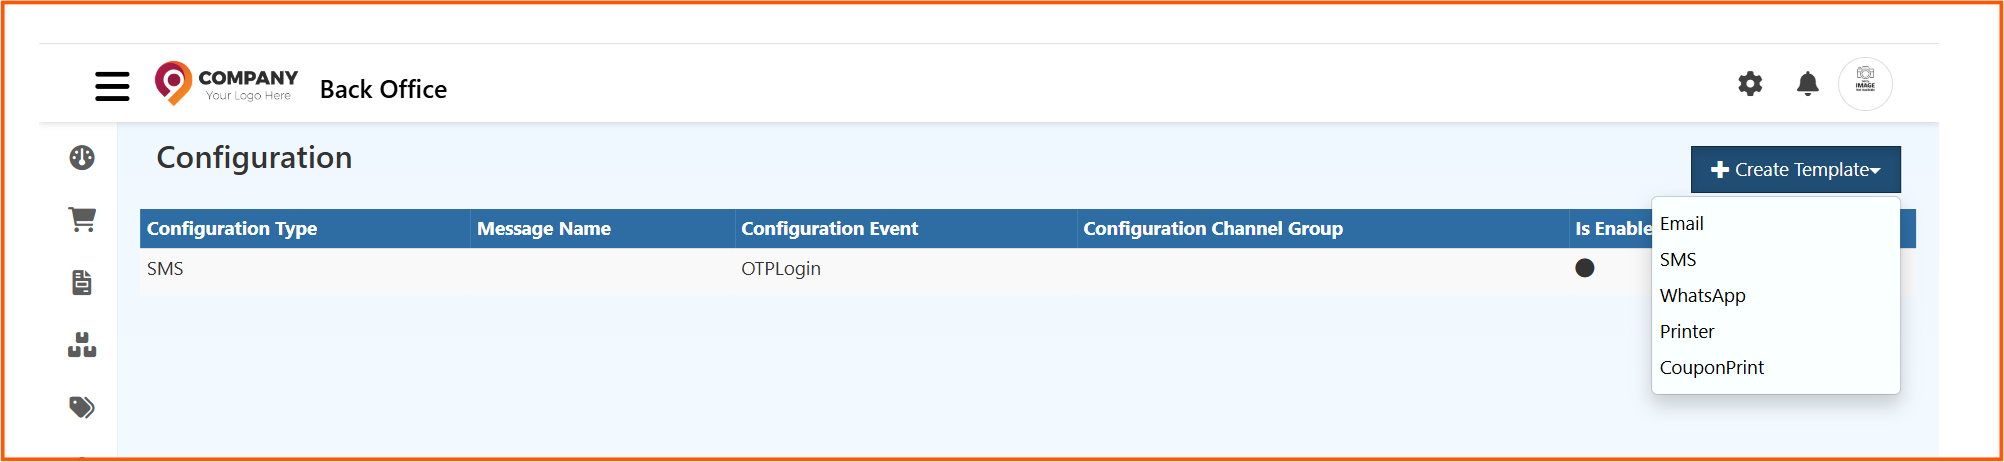Select SMS from template menu
This screenshot has width=2004, height=462.
pos(1678,260)
